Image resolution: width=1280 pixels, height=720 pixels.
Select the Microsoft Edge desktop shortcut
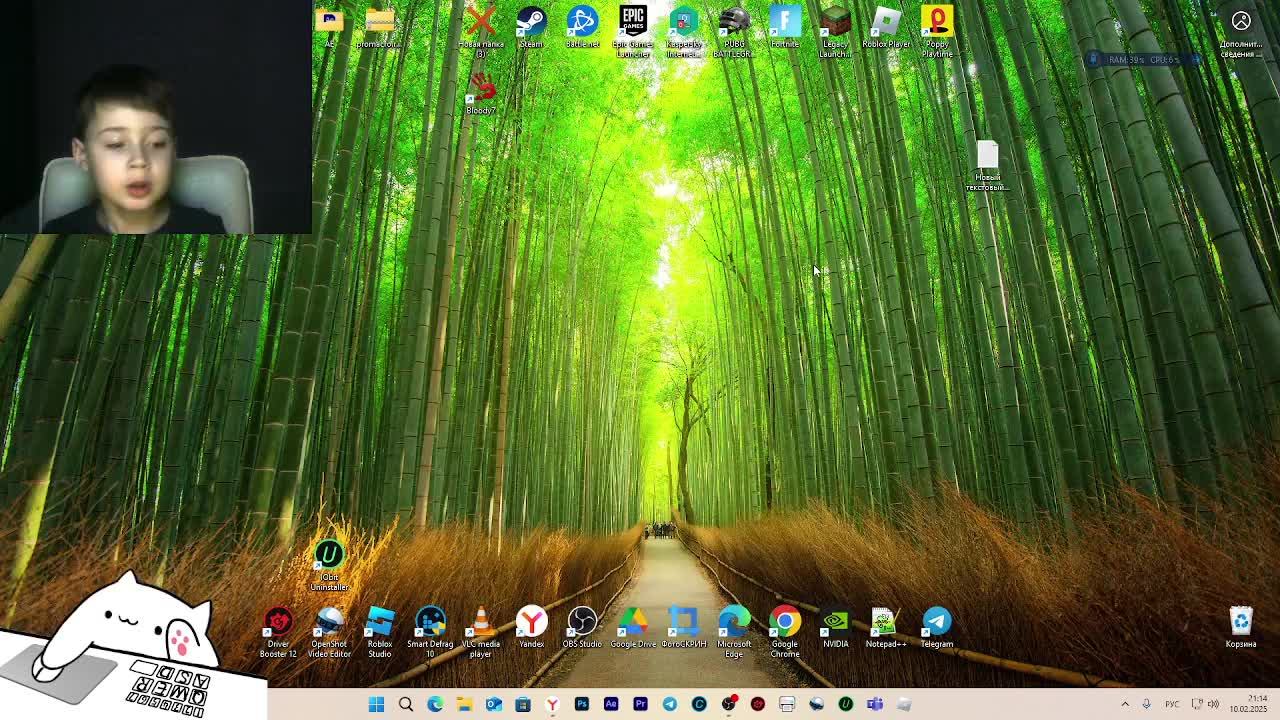[734, 632]
